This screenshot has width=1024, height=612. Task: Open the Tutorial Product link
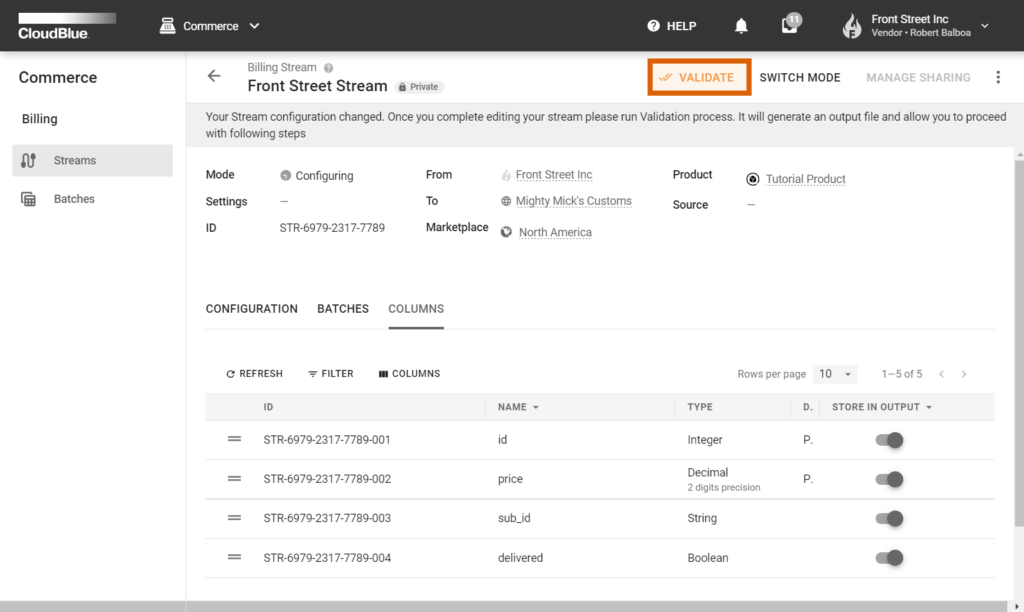tap(805, 179)
